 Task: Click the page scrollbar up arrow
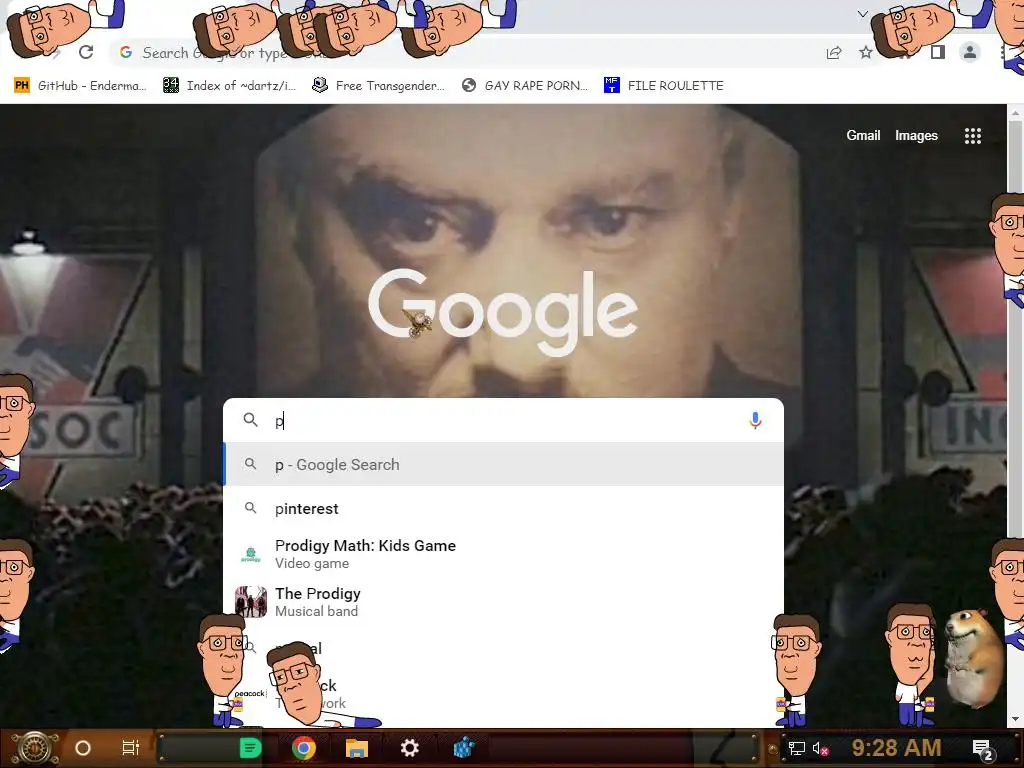[1015, 113]
